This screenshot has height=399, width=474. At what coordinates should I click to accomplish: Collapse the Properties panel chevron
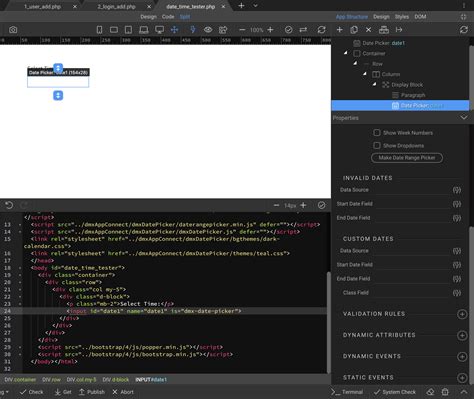pyautogui.click(x=464, y=118)
